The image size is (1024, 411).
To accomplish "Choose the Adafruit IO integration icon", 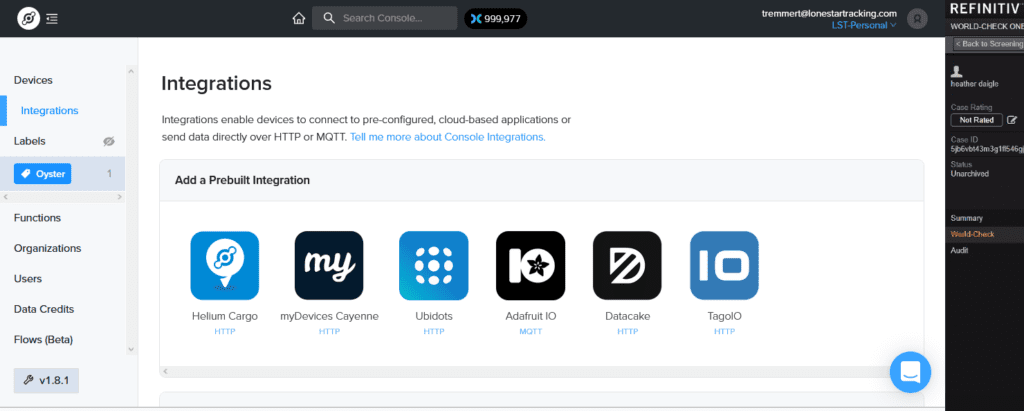I will point(530,265).
